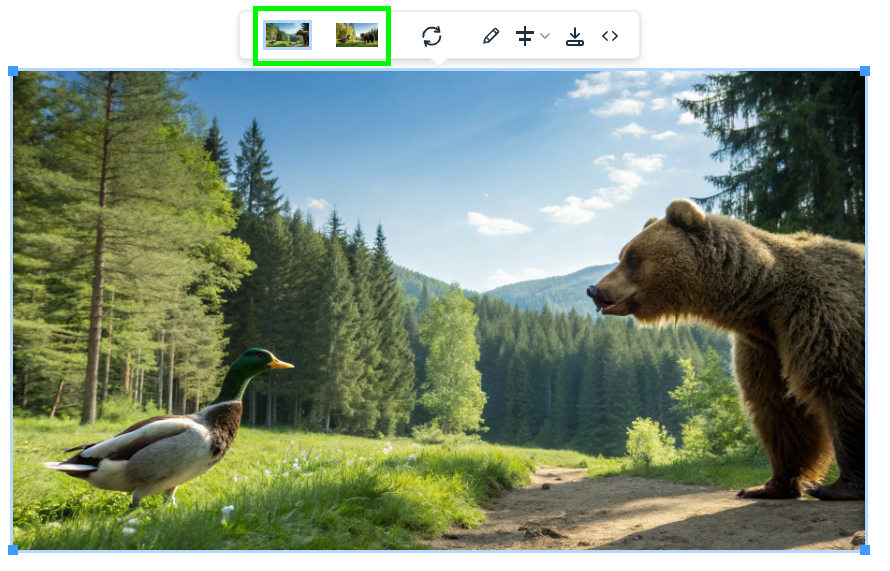890x571 pixels.
Task: Click the bottom-left resize handle
Action: click(x=13, y=549)
